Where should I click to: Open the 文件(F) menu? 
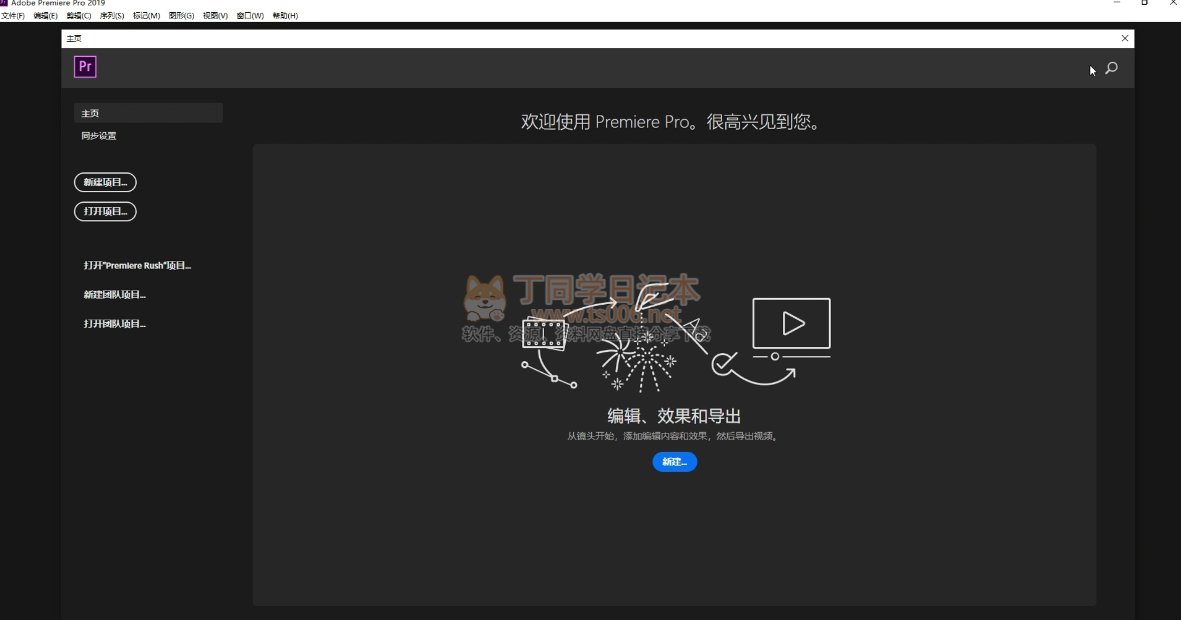pyautogui.click(x=13, y=16)
